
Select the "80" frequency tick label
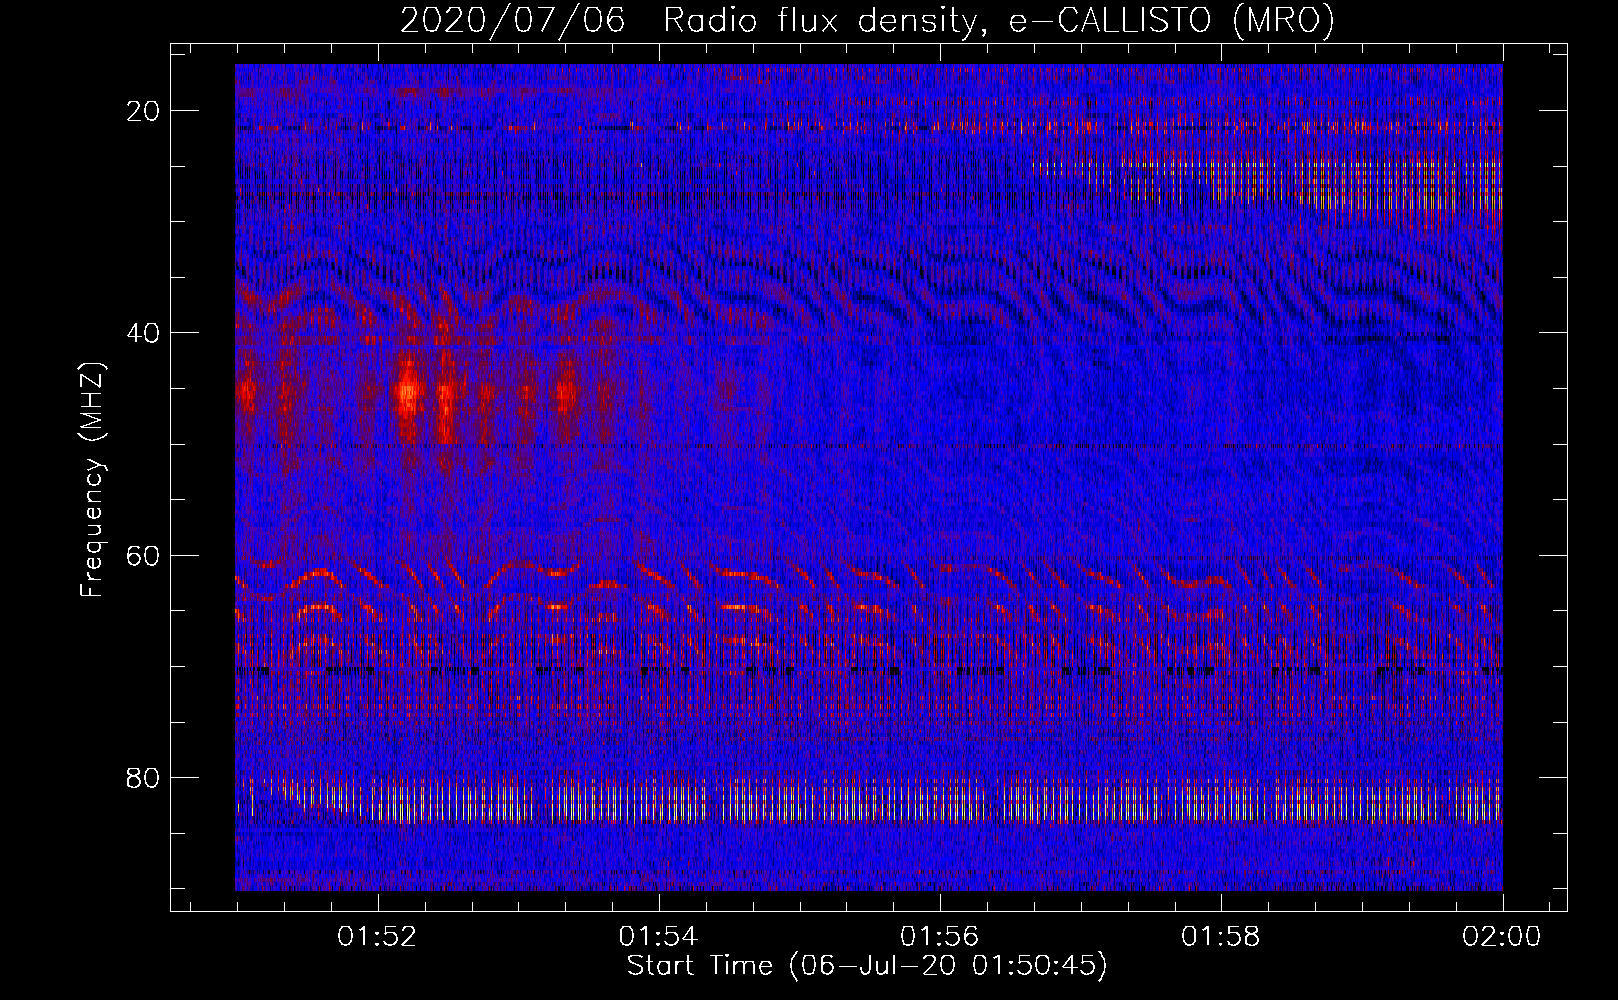144,777
